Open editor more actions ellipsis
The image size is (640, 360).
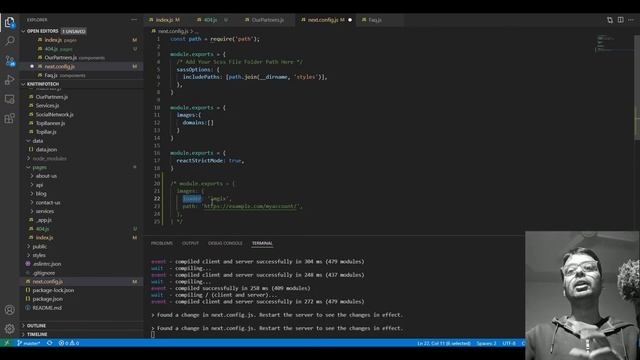[x=631, y=20]
